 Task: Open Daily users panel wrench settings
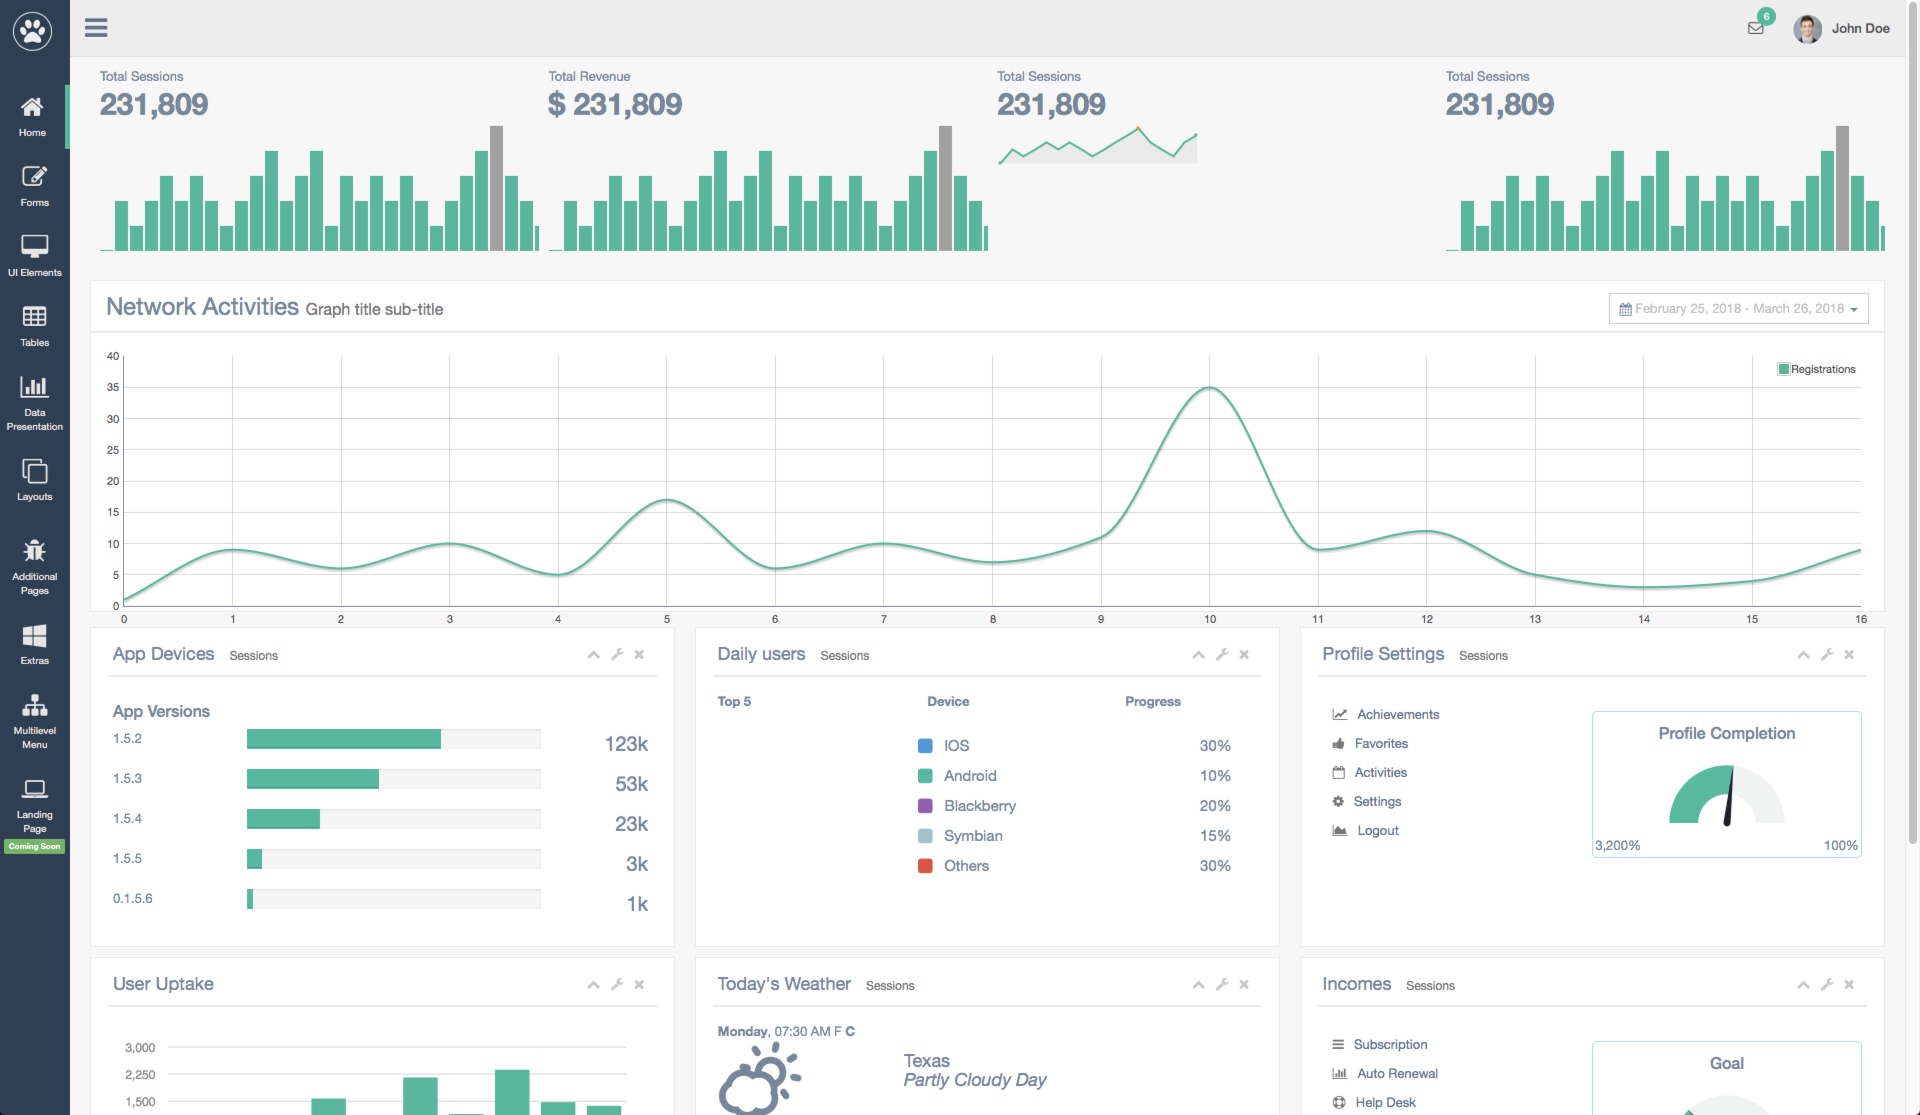[1222, 655]
